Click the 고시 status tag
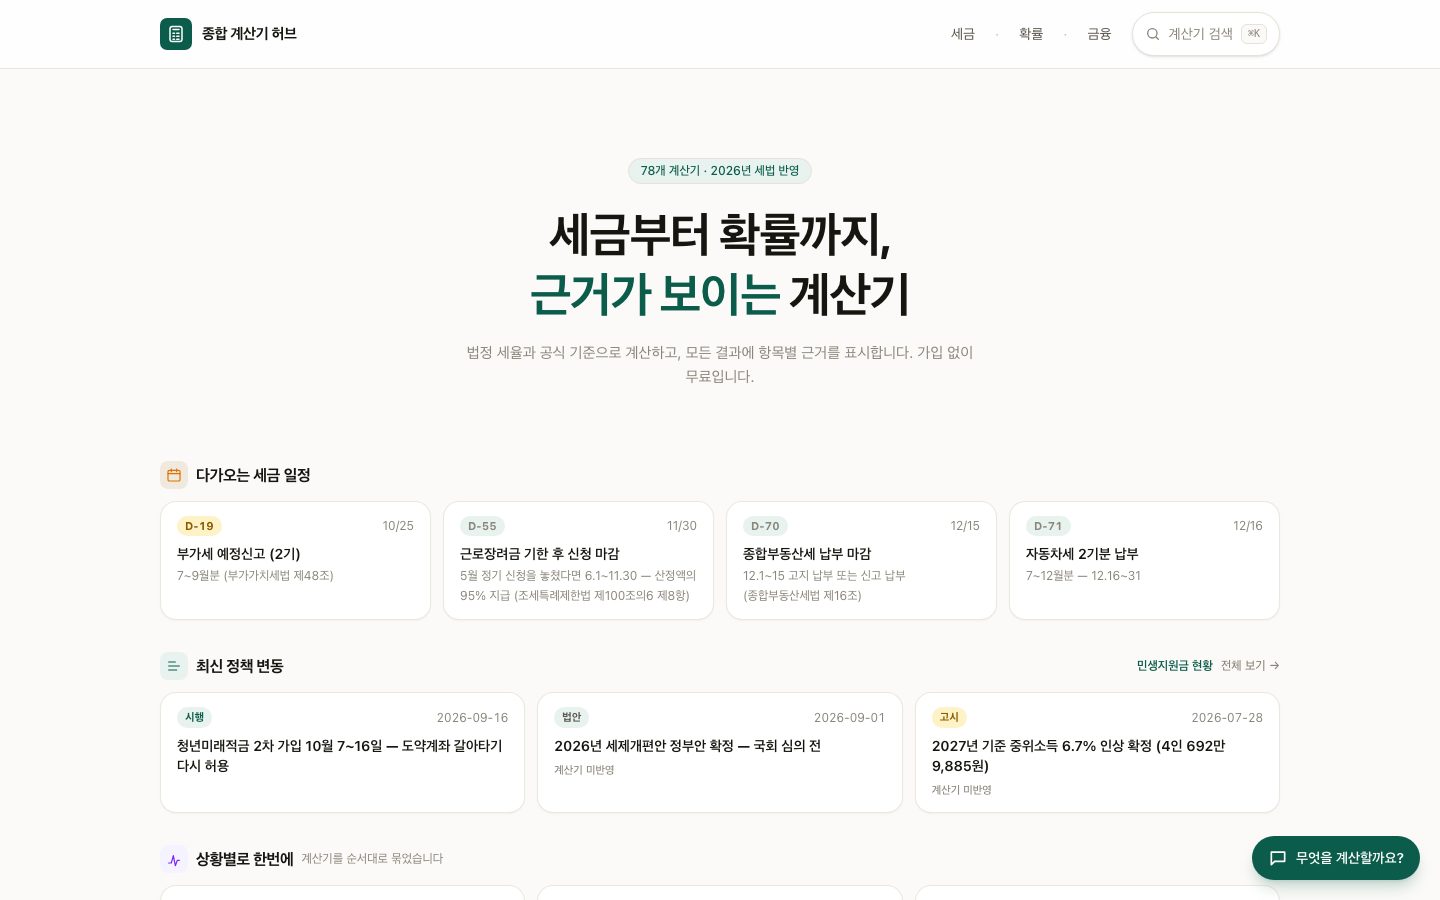 click(x=949, y=717)
